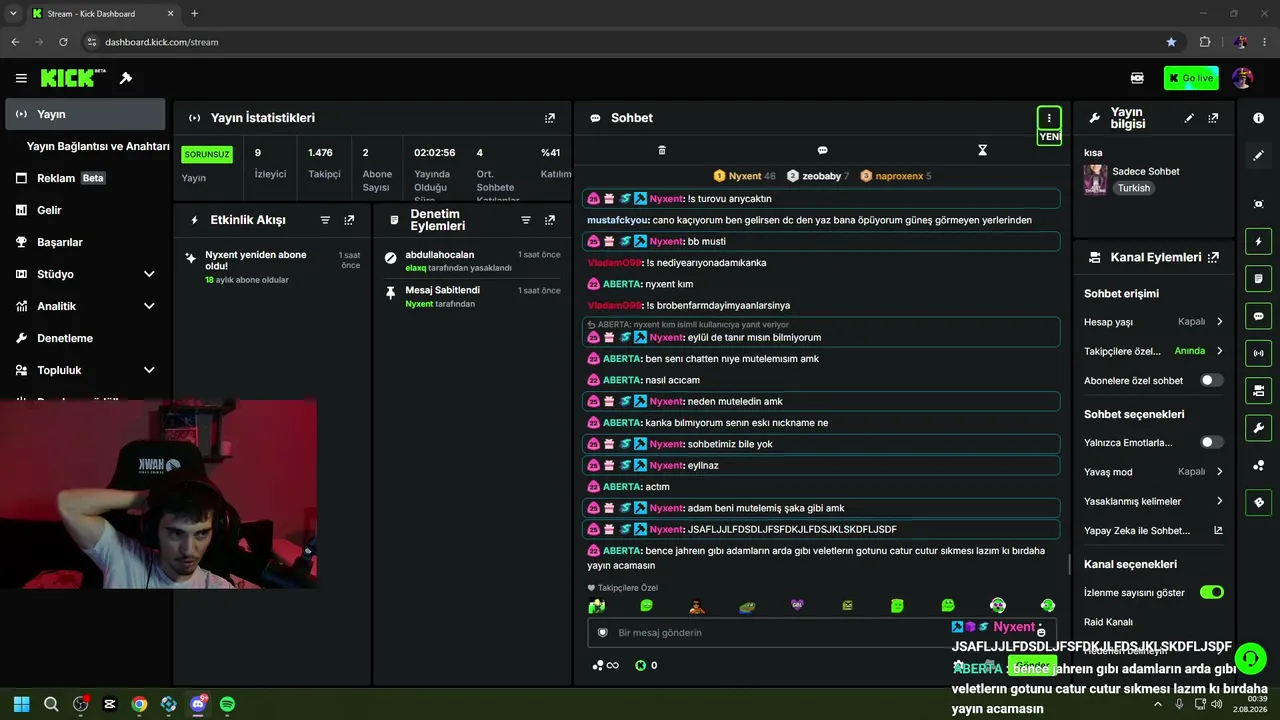Edit stream info with pencil icon

[x=1189, y=118]
